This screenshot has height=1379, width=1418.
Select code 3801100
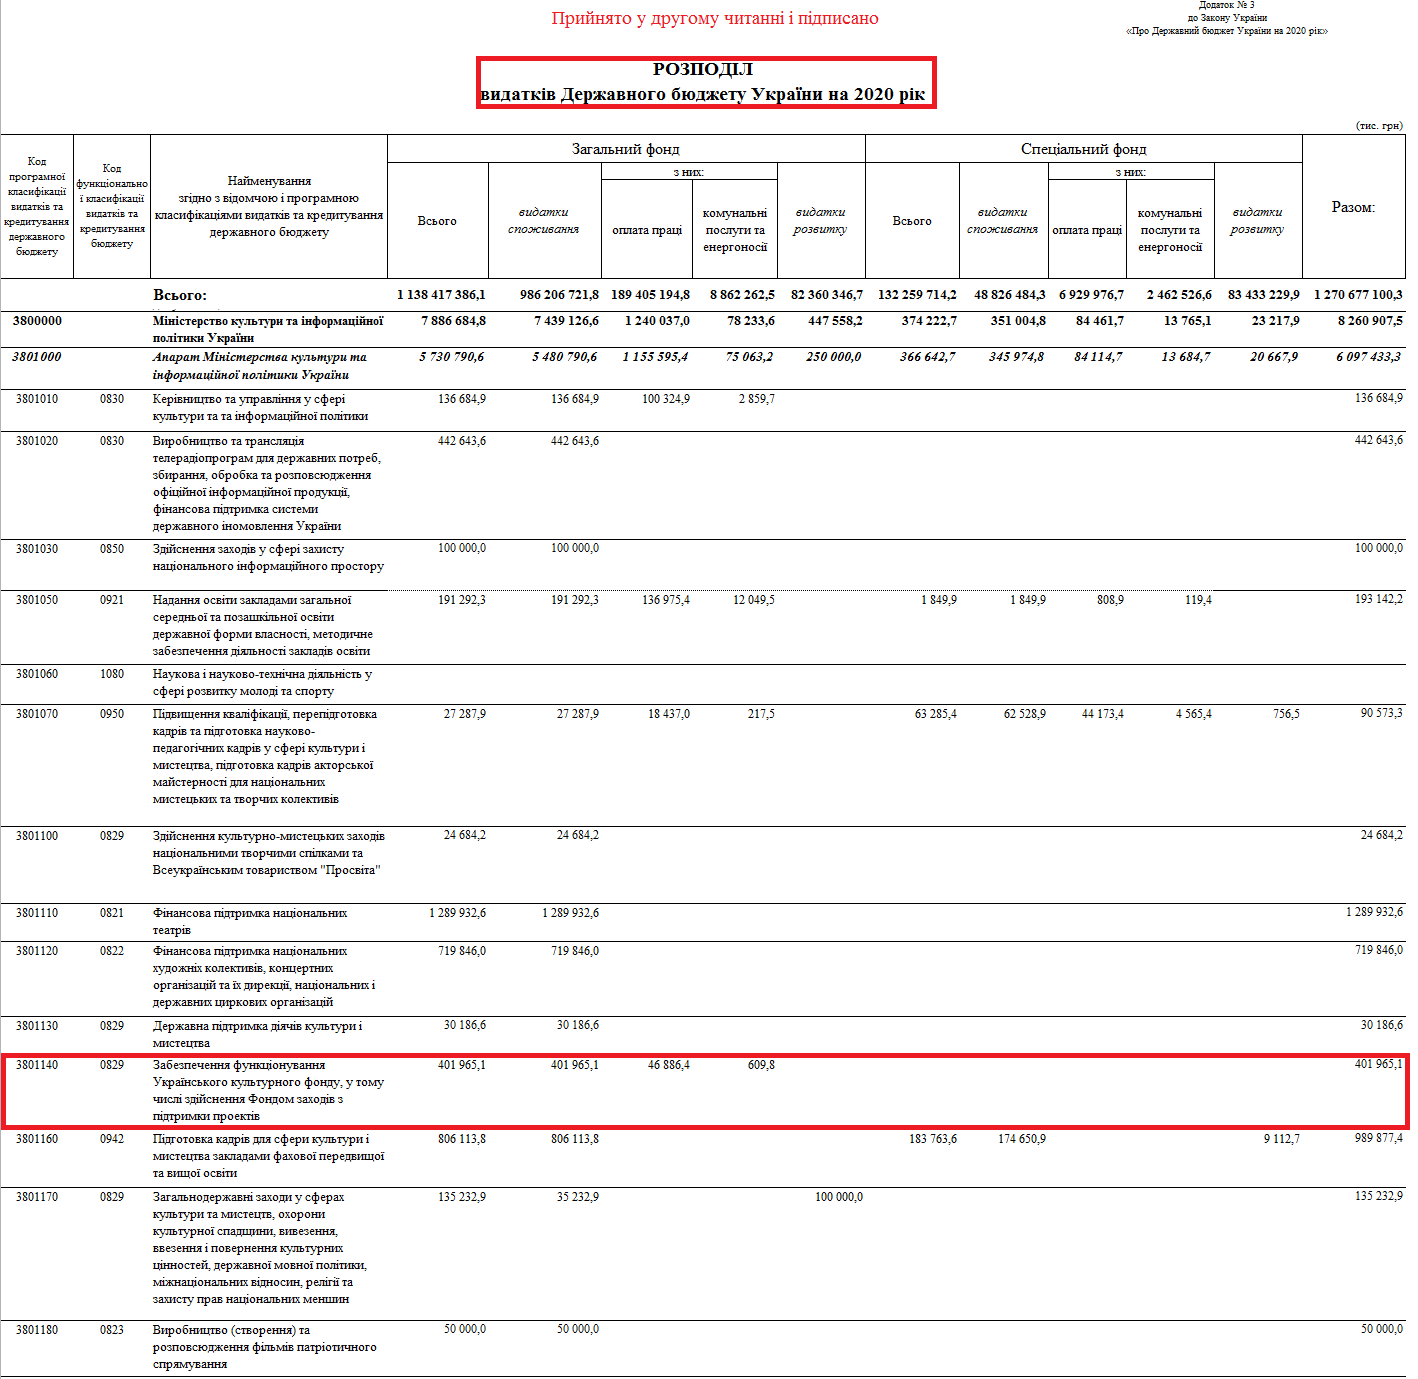point(37,836)
